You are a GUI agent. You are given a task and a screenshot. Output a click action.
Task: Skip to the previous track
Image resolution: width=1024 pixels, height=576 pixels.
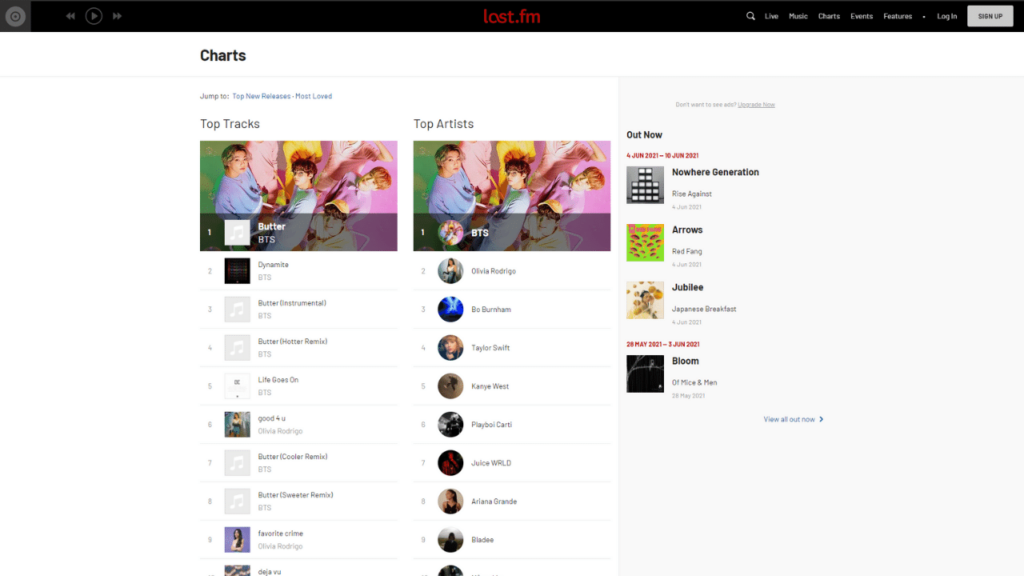pyautogui.click(x=71, y=16)
